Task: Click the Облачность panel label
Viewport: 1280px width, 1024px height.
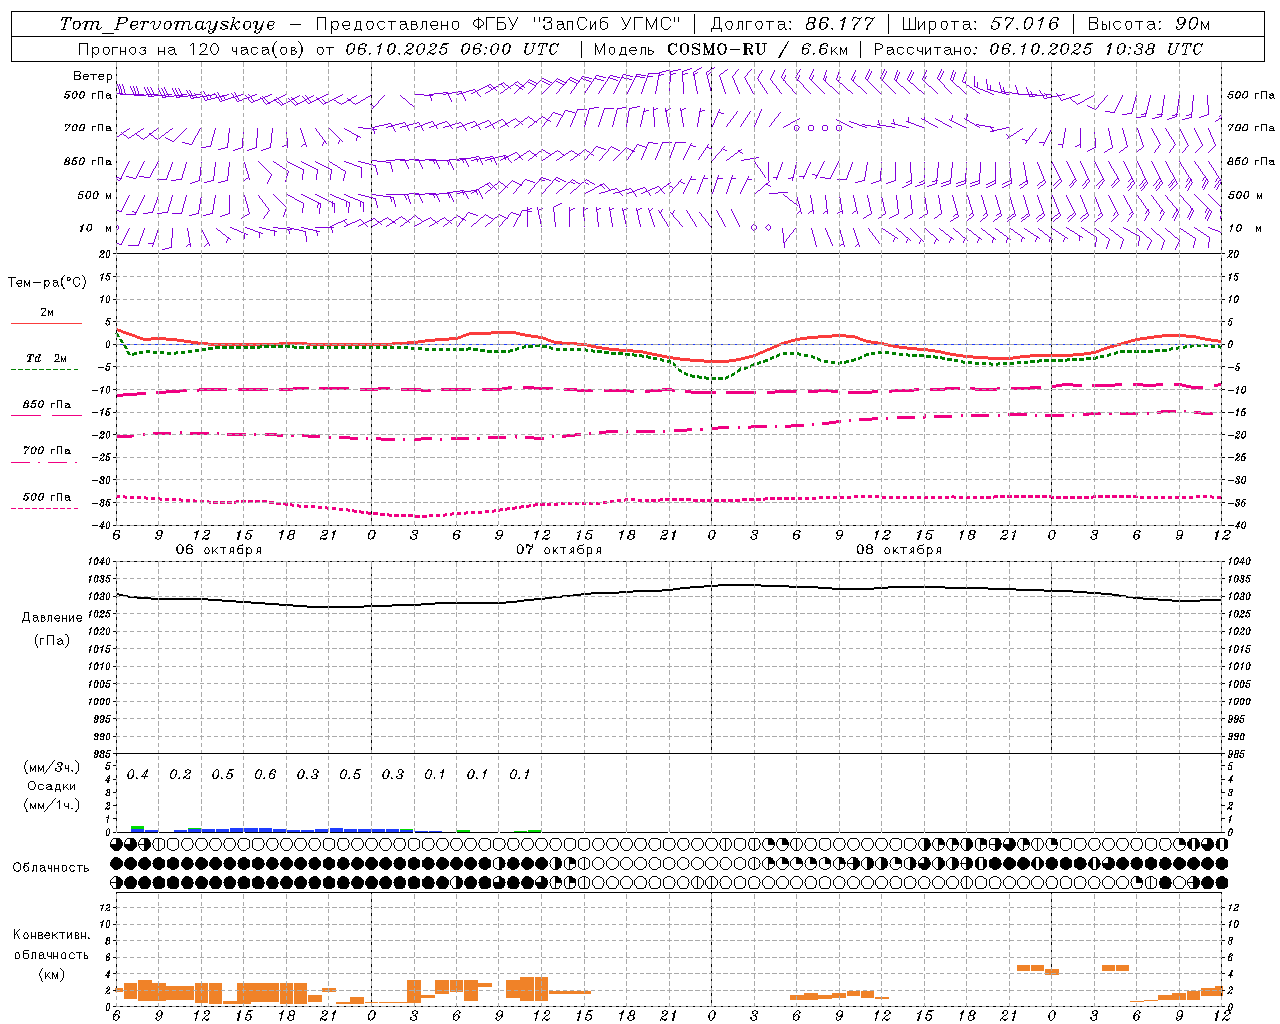Action: tap(51, 867)
